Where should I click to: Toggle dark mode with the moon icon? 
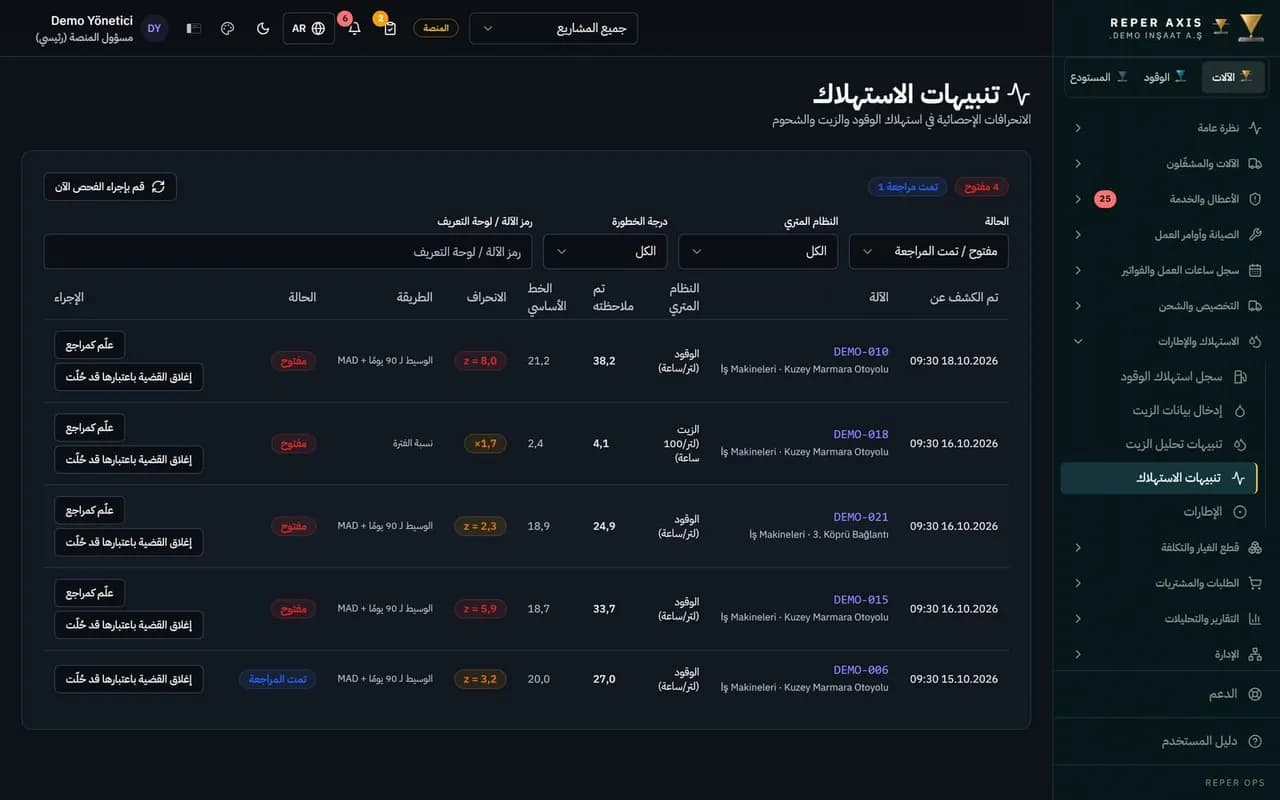click(263, 28)
